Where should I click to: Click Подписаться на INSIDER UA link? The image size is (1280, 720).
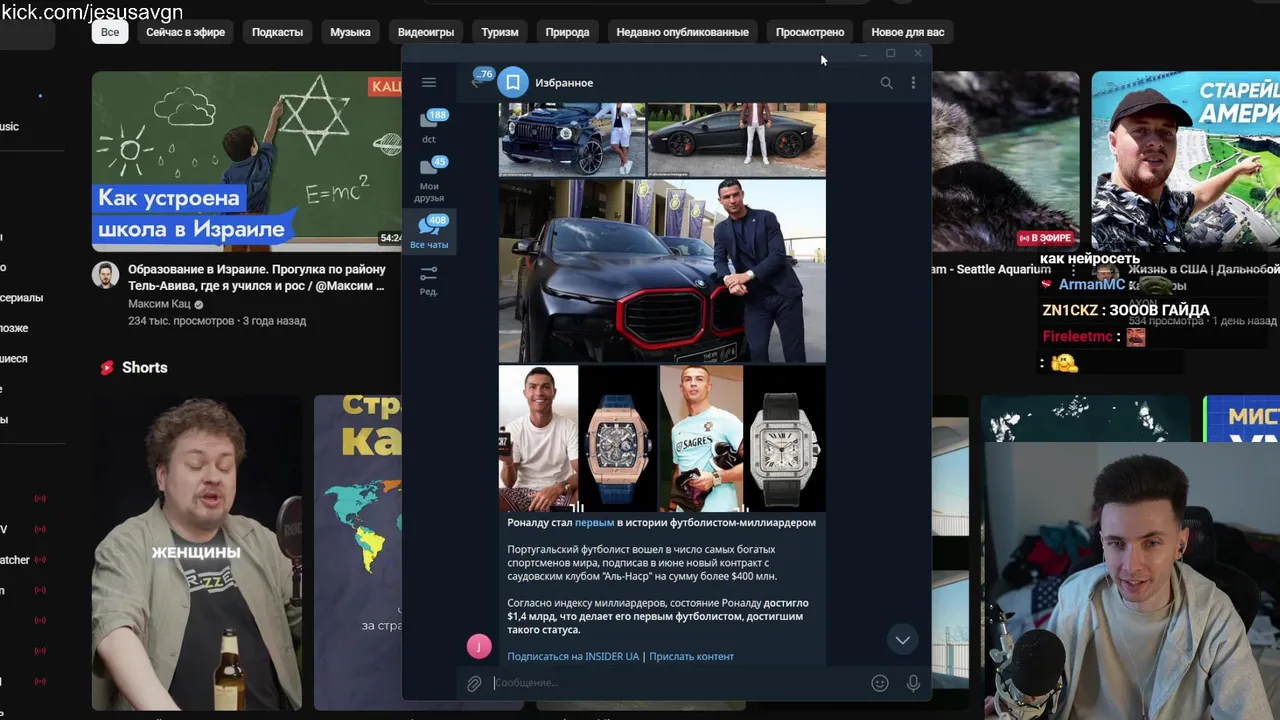573,656
